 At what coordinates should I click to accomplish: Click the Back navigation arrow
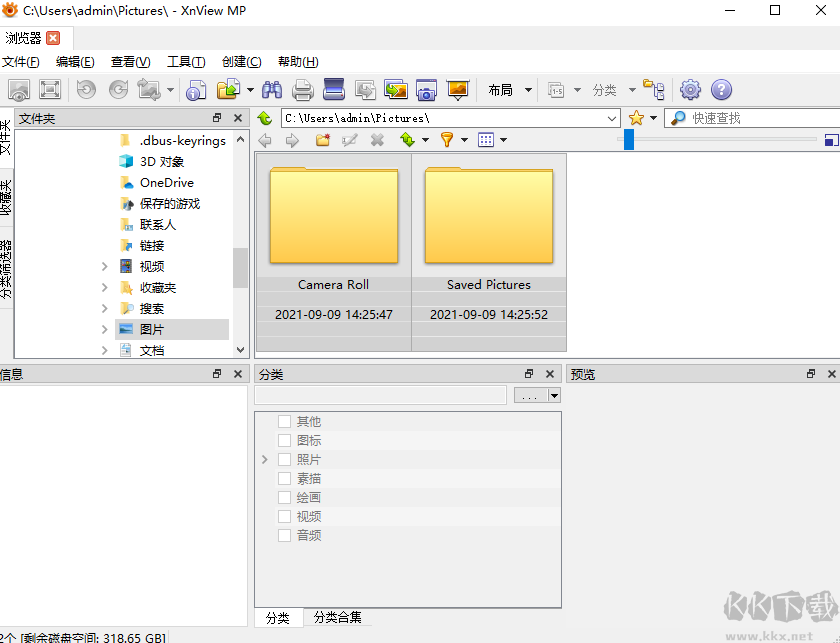point(264,139)
